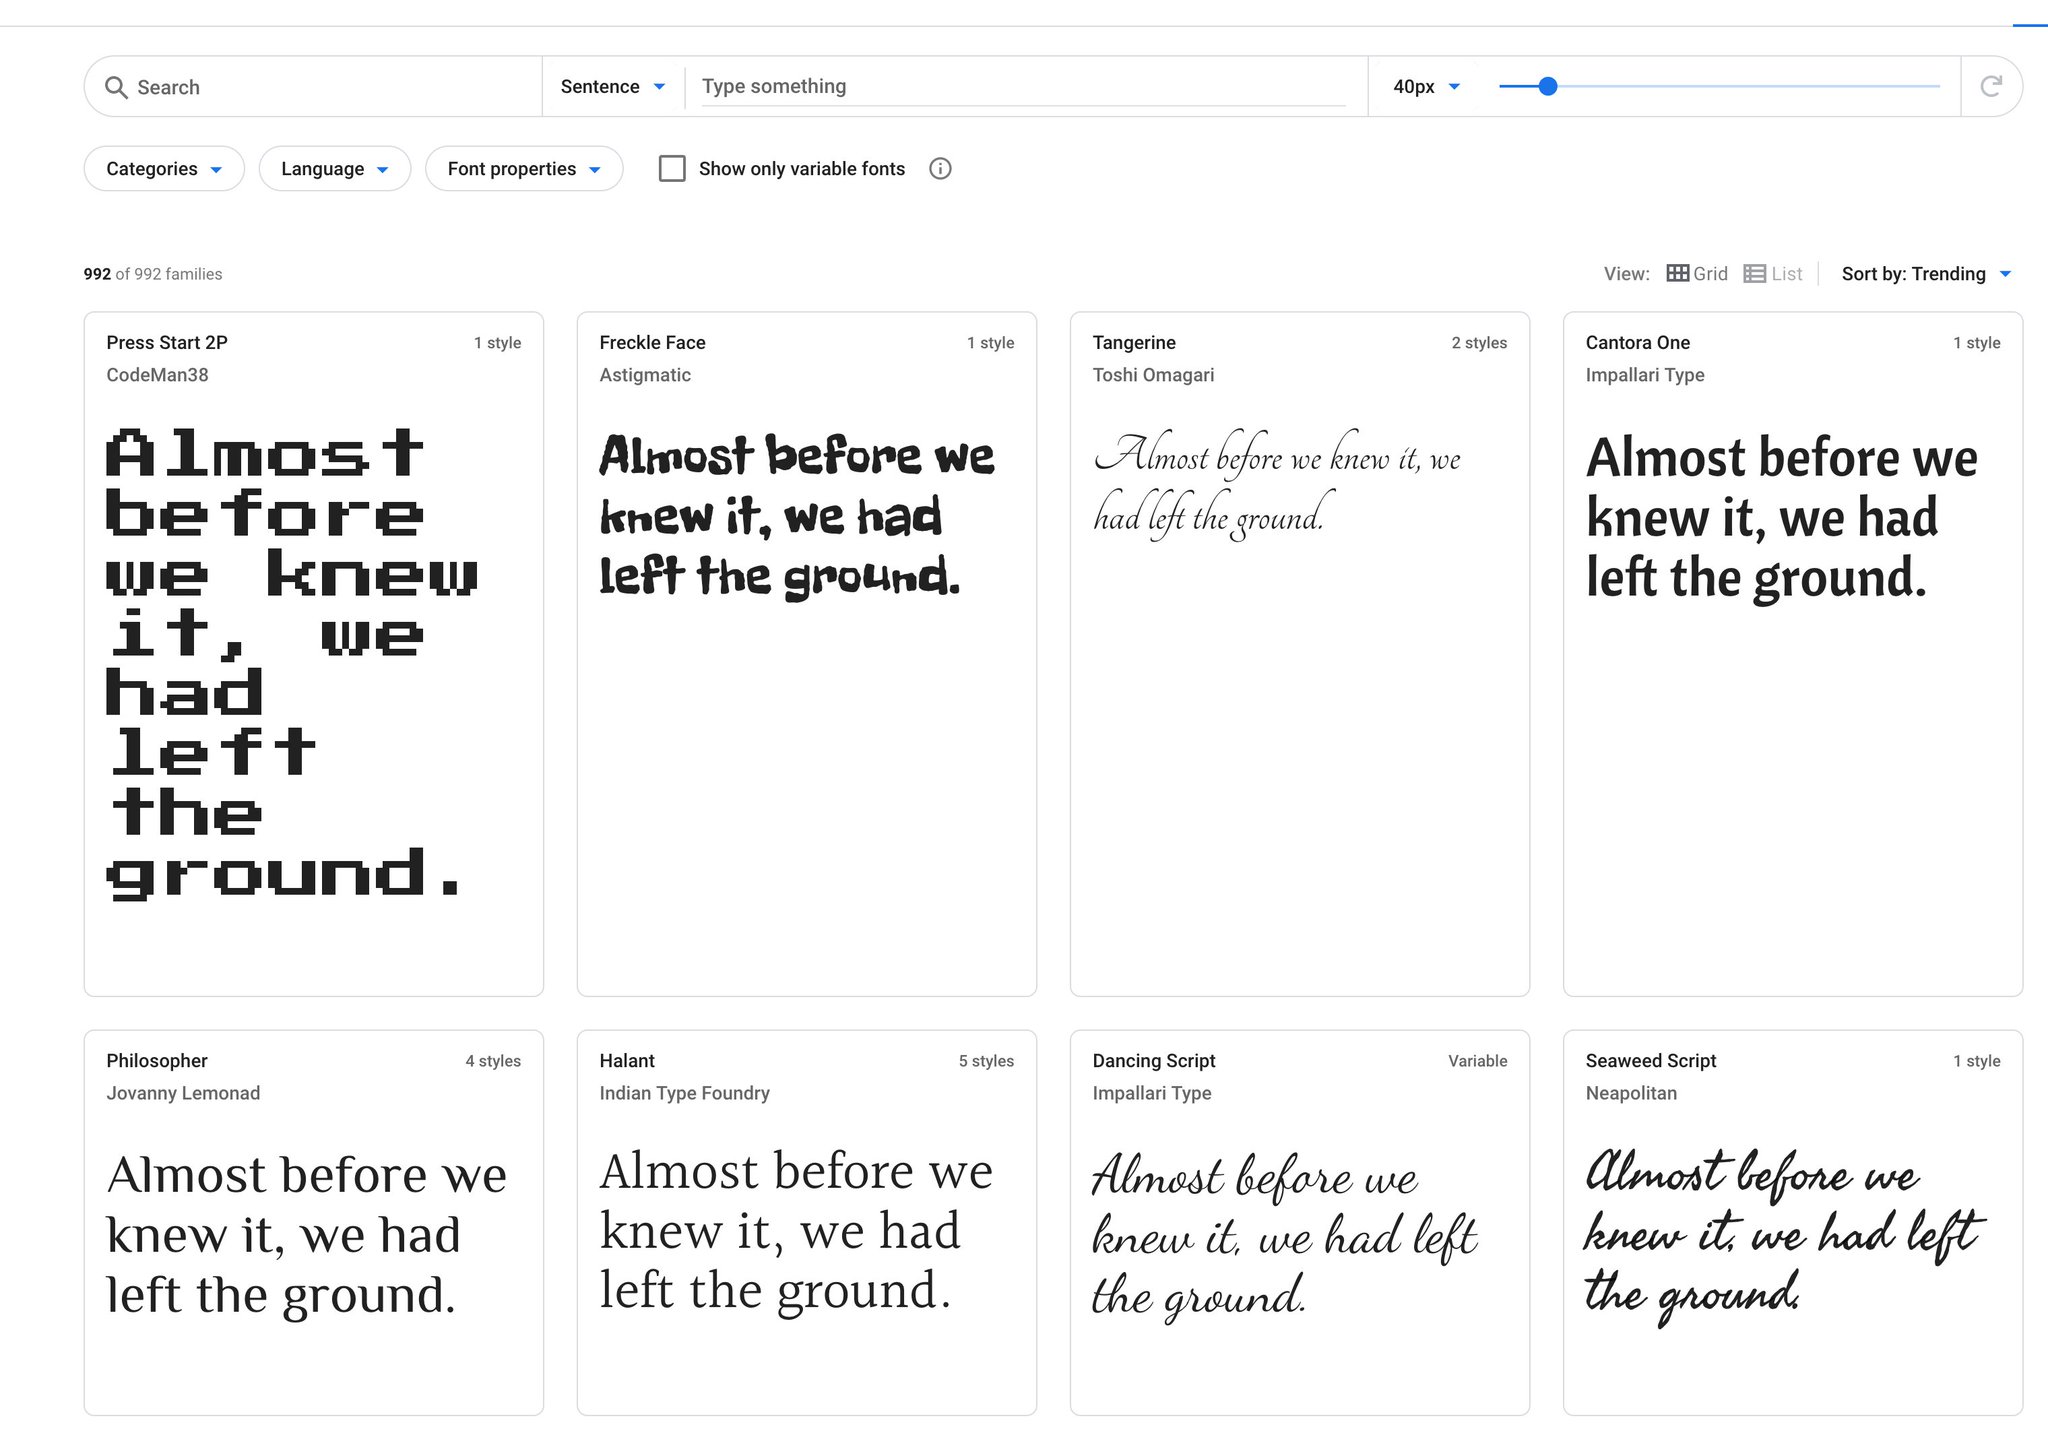The width and height of the screenshot is (2048, 1431).
Task: Open the Sentence preview type dropdown
Action: pos(612,87)
